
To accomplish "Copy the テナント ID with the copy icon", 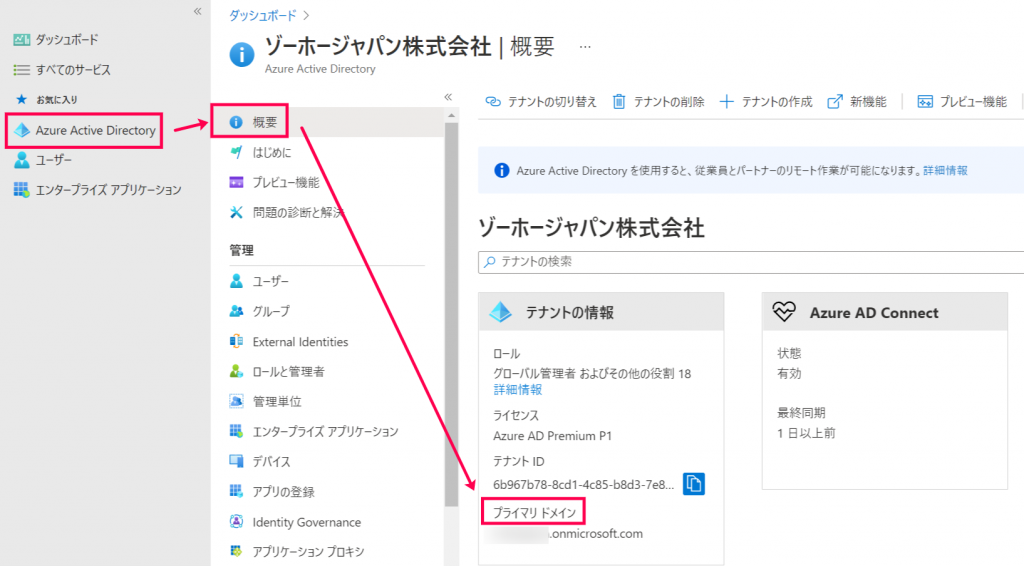I will pyautogui.click(x=694, y=484).
